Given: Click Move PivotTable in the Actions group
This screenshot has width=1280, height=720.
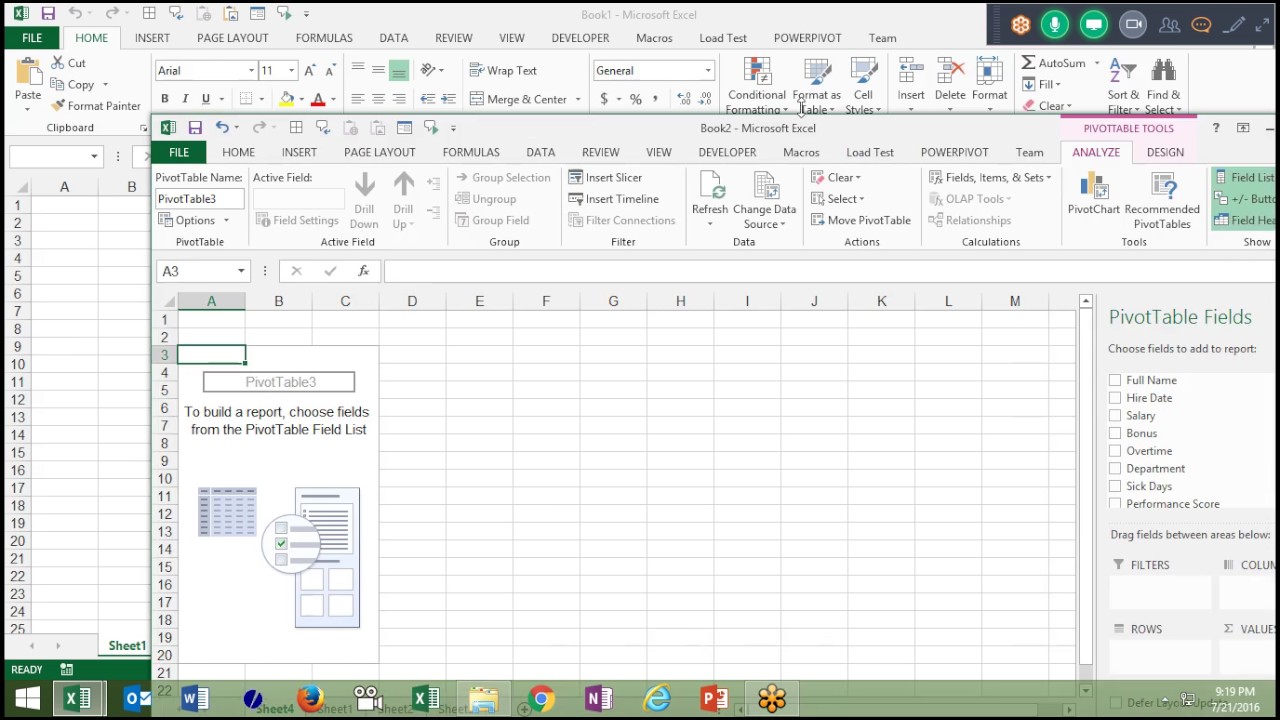Looking at the screenshot, I should click(860, 220).
